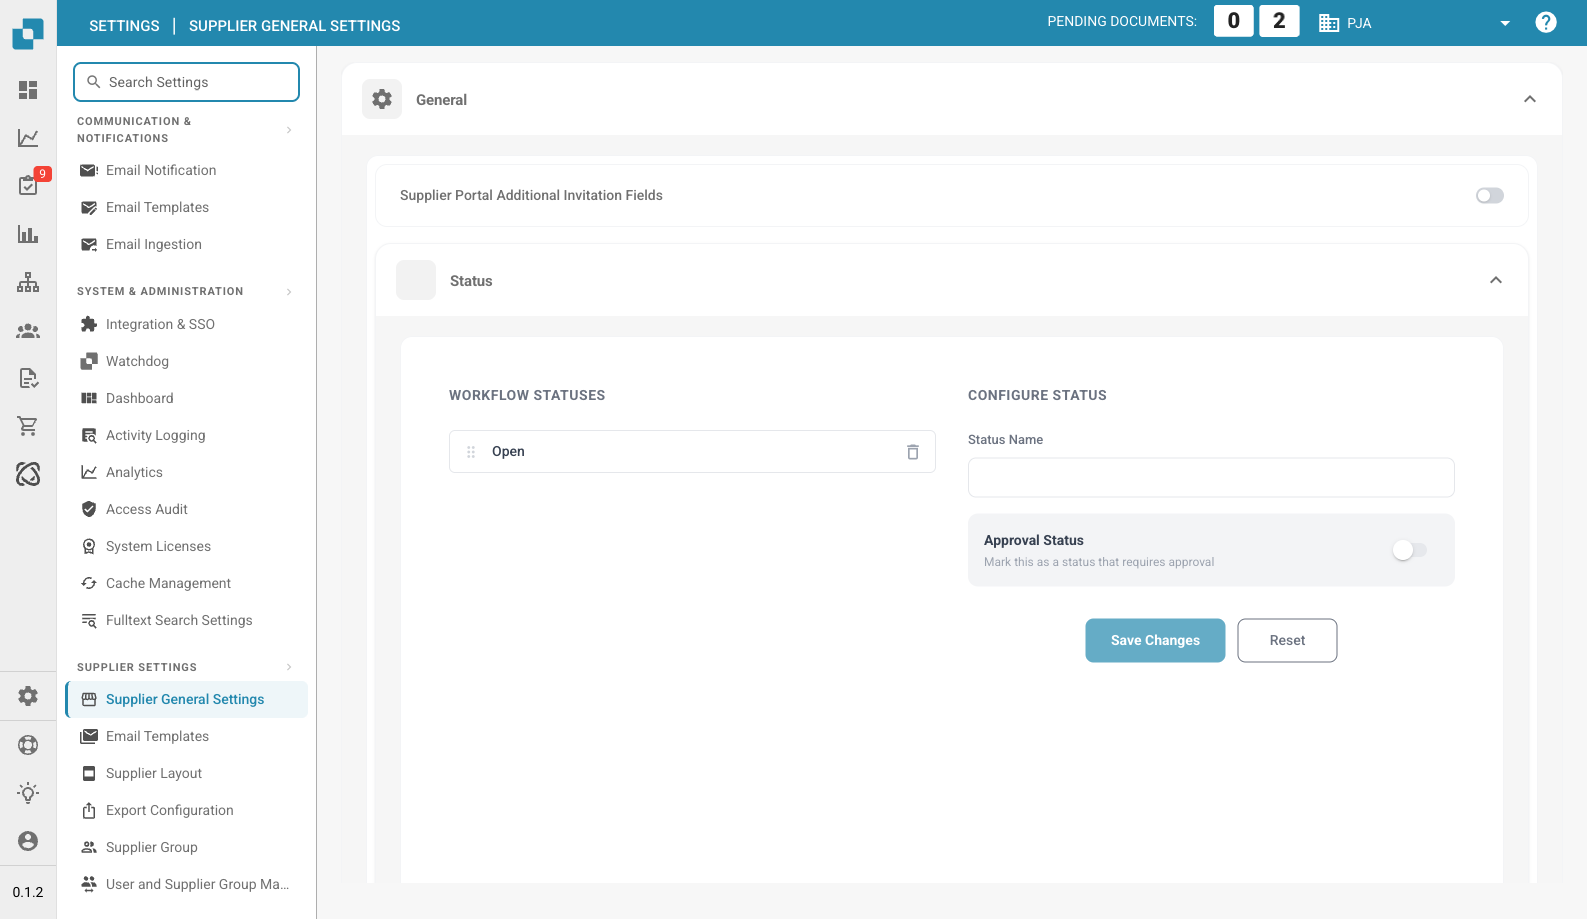Open the document approval icon in left rail
This screenshot has height=919, width=1587.
click(x=28, y=378)
